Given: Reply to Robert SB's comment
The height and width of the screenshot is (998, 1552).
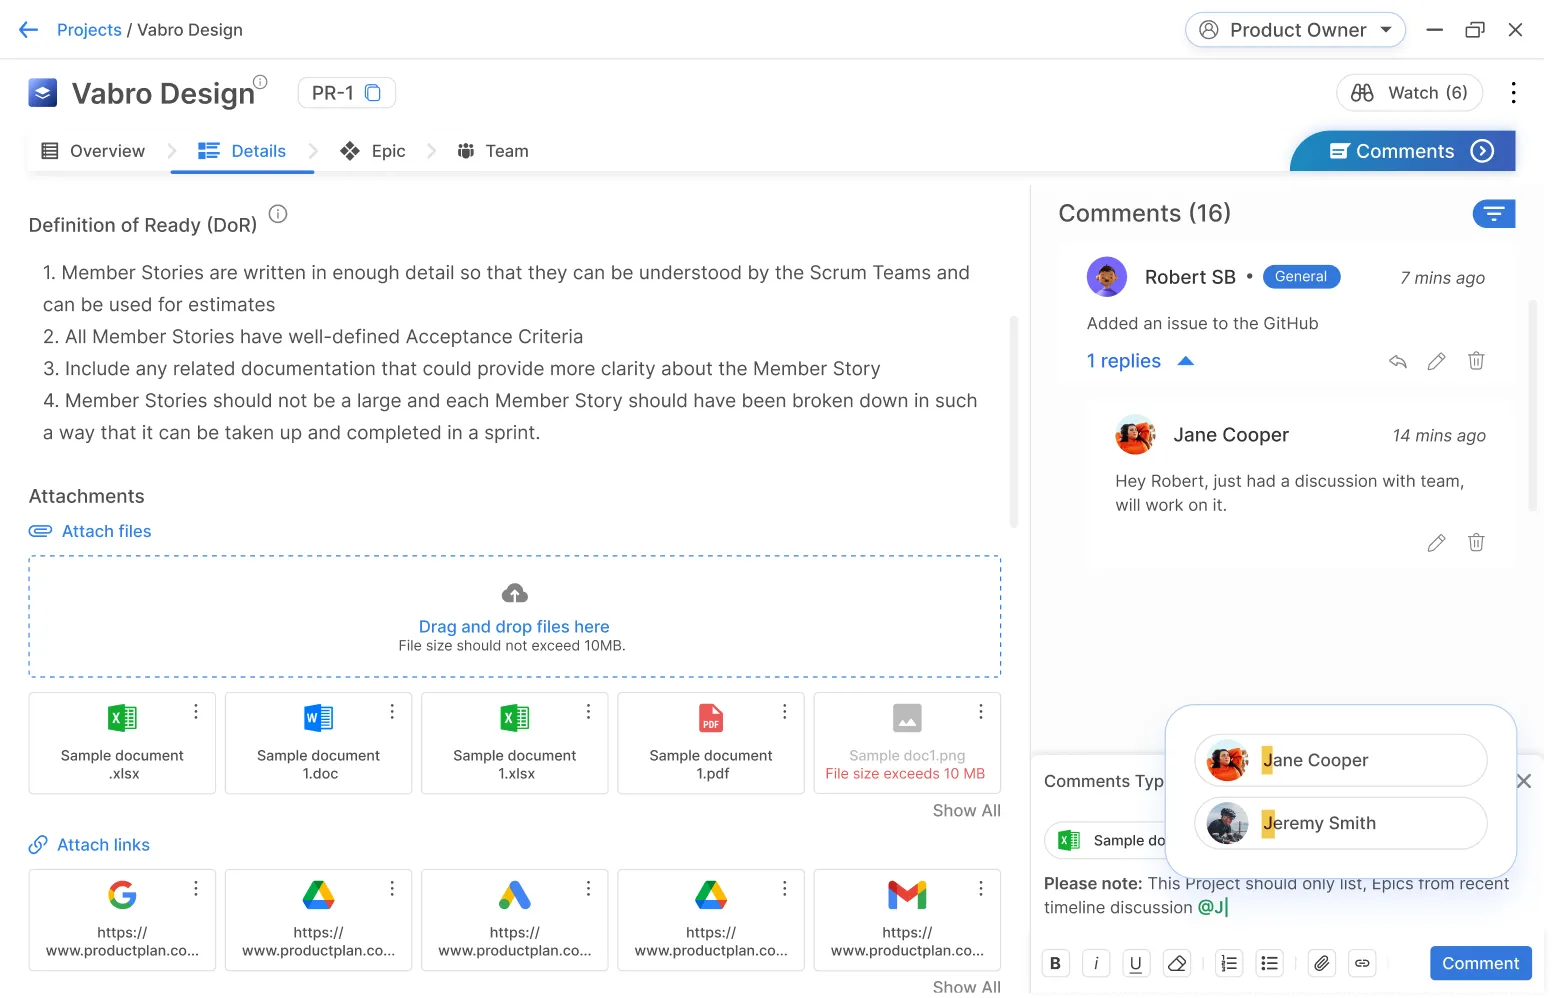Looking at the screenshot, I should click(1398, 361).
